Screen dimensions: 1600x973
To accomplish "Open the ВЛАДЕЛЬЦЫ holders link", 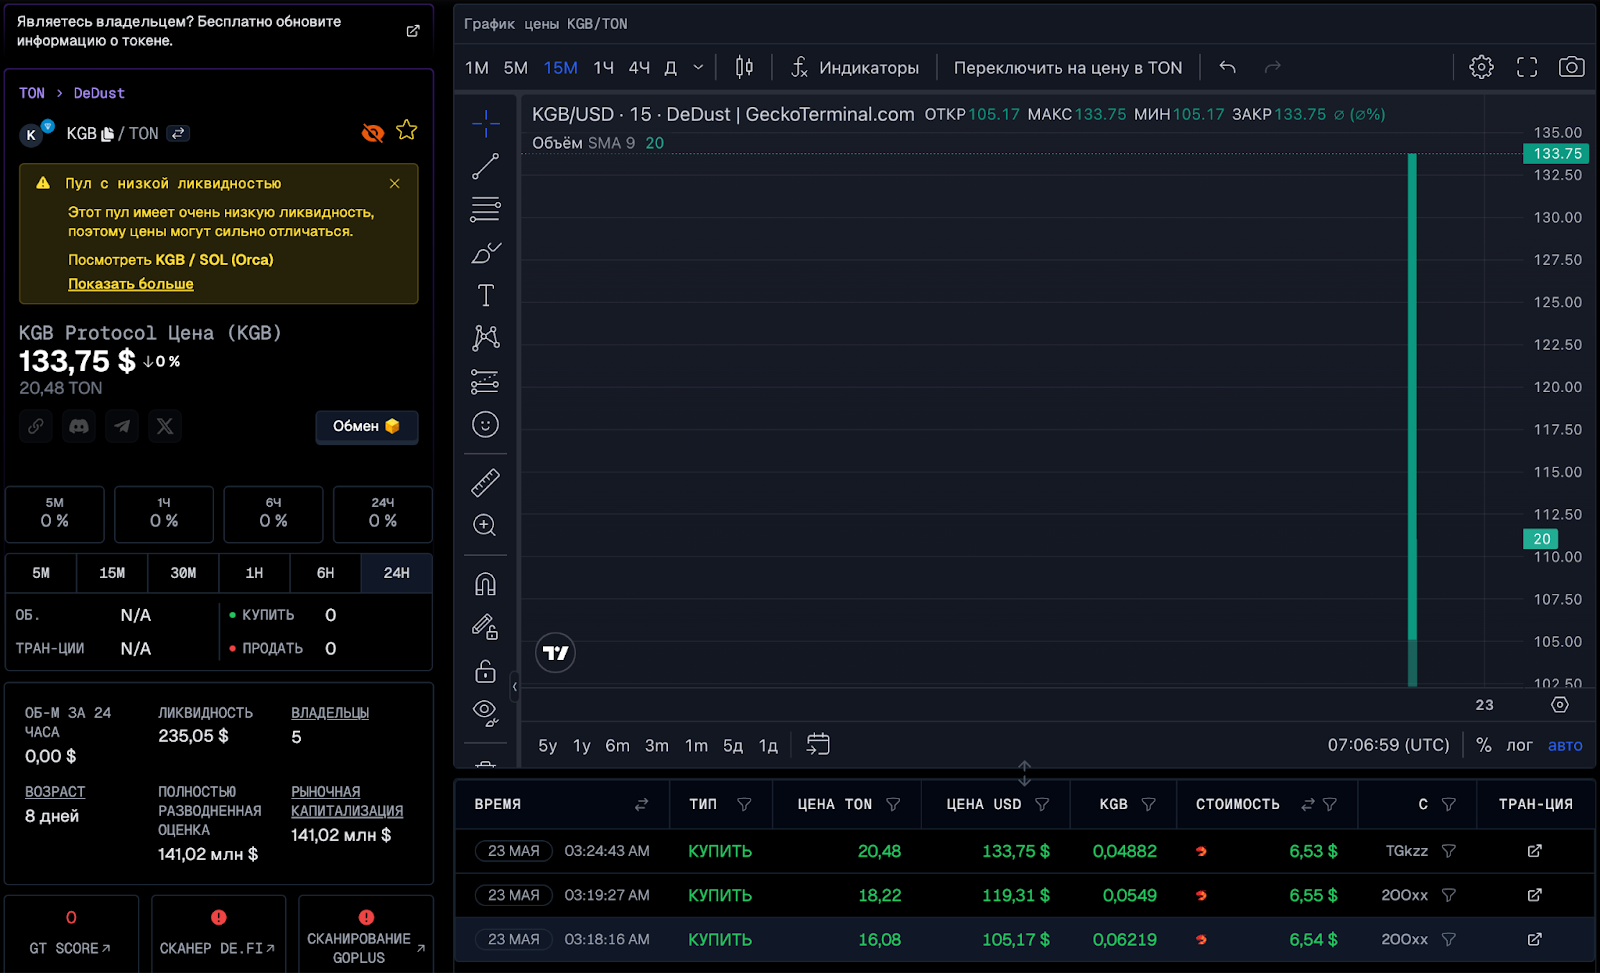I will click(x=330, y=713).
